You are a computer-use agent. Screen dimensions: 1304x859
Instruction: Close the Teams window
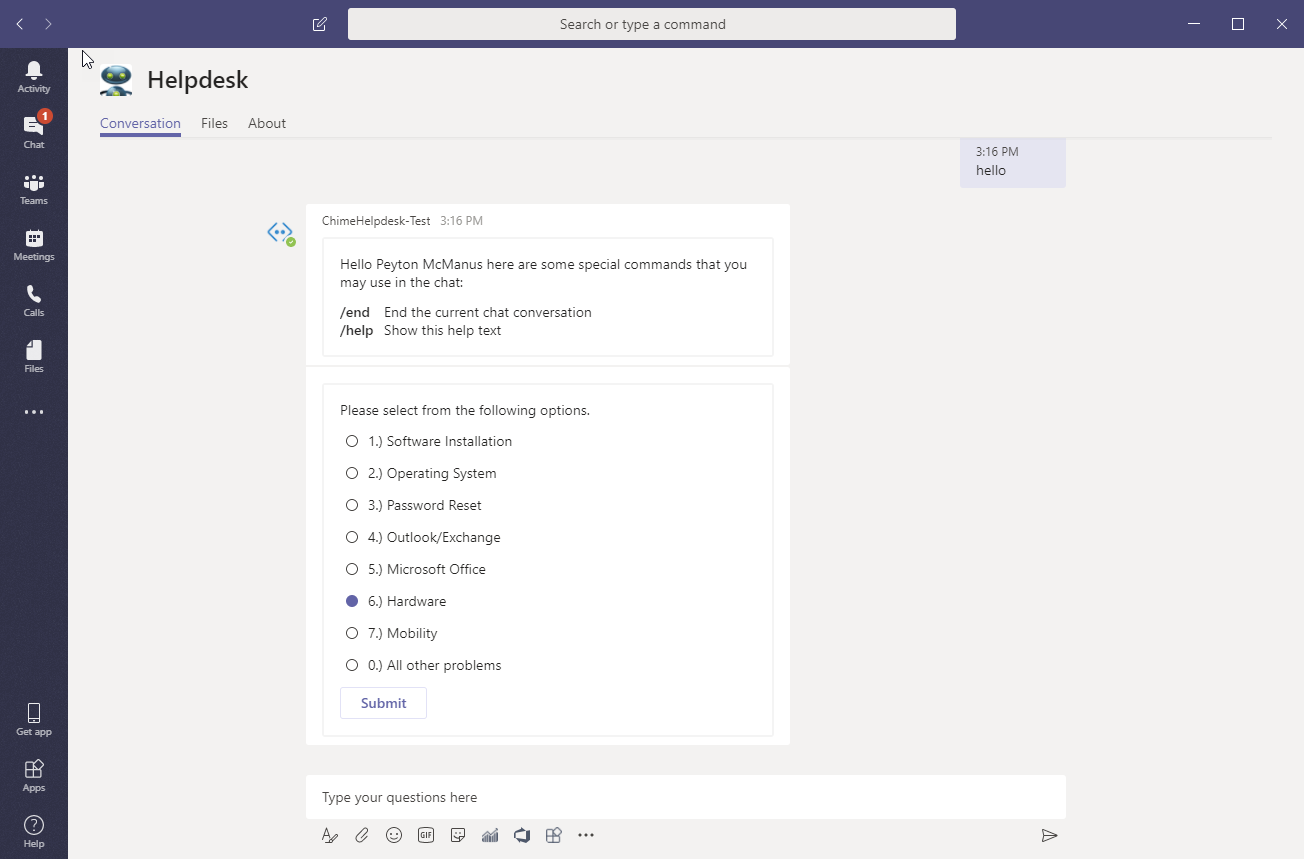(x=1282, y=24)
